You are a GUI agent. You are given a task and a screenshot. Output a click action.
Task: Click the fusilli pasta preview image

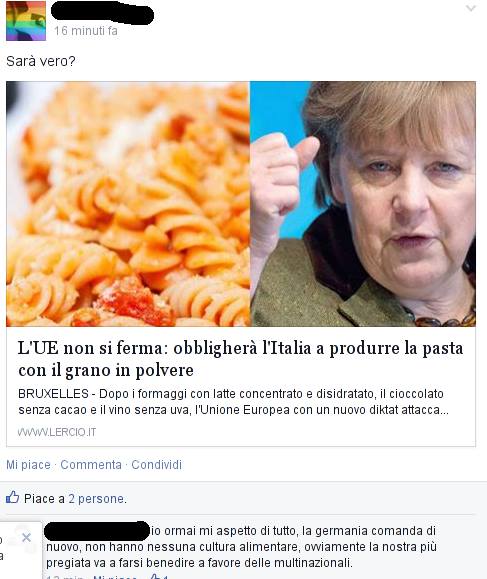128,204
